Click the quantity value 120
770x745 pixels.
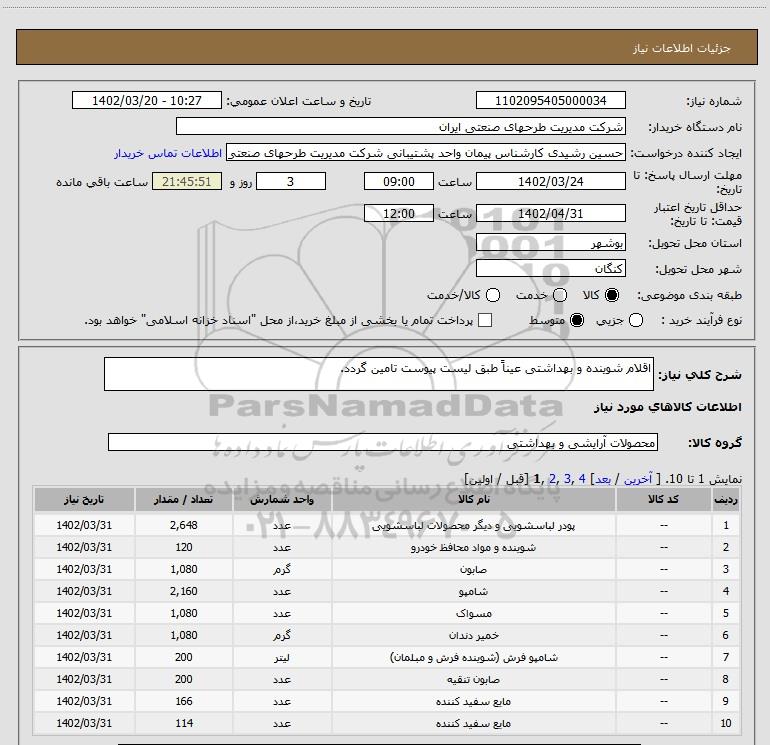pos(184,548)
